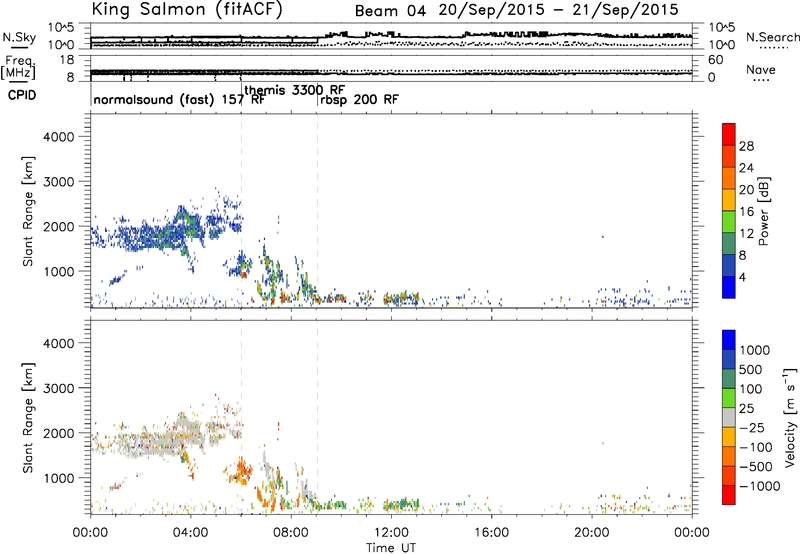Viewport: 800px width, 554px height.
Task: Click the '10^5' tick beside N.Search
Action: point(721,27)
